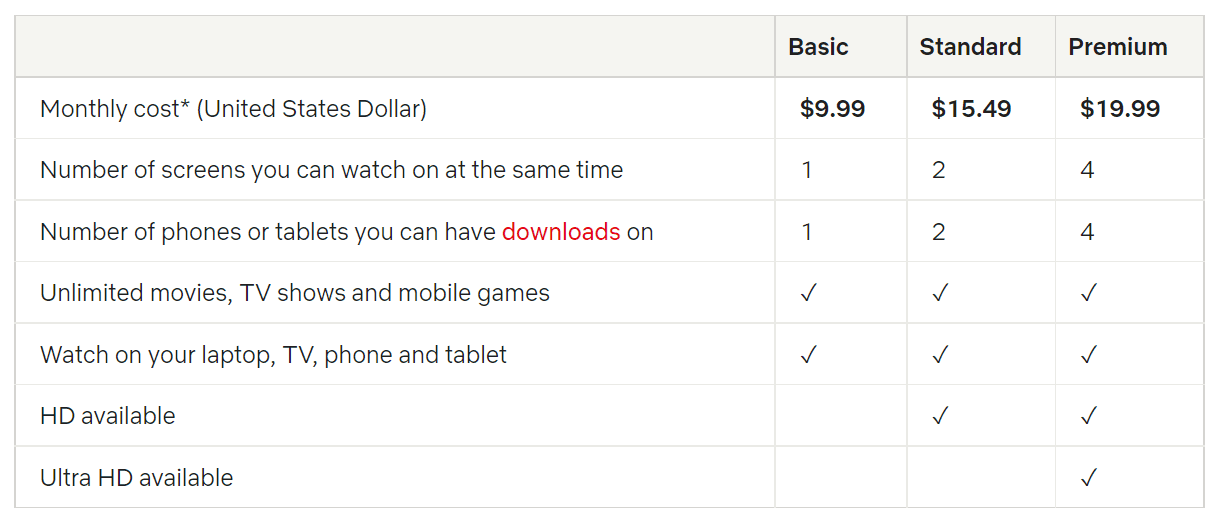Click the Ultra HD Premium checkmark
1226x526 pixels.
click(1089, 478)
